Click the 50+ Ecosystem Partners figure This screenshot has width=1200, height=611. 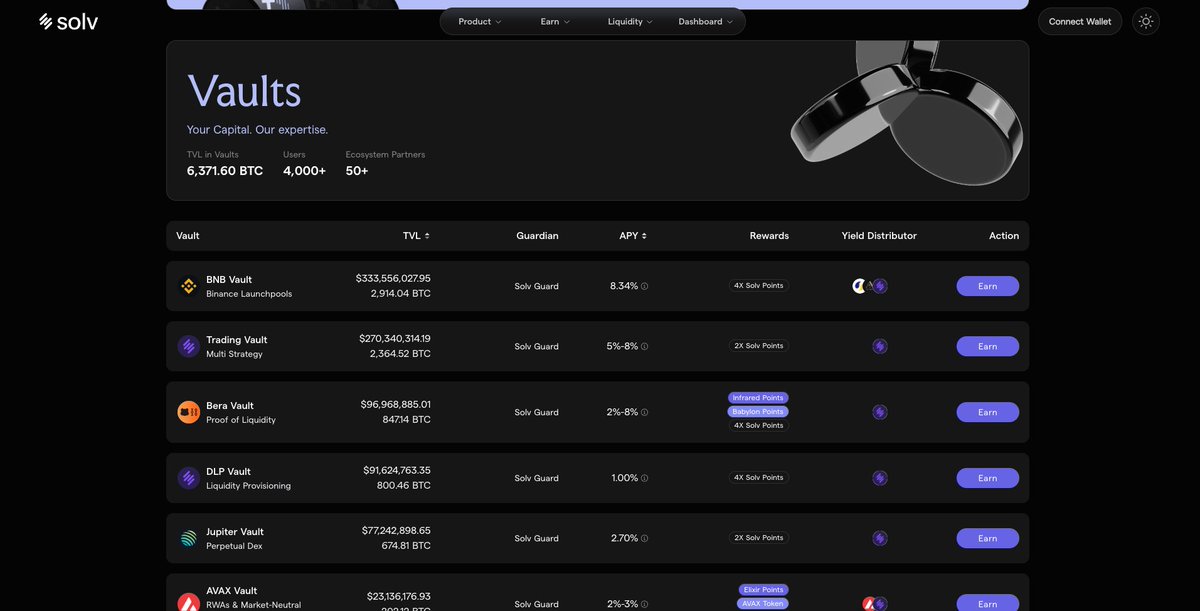point(357,171)
